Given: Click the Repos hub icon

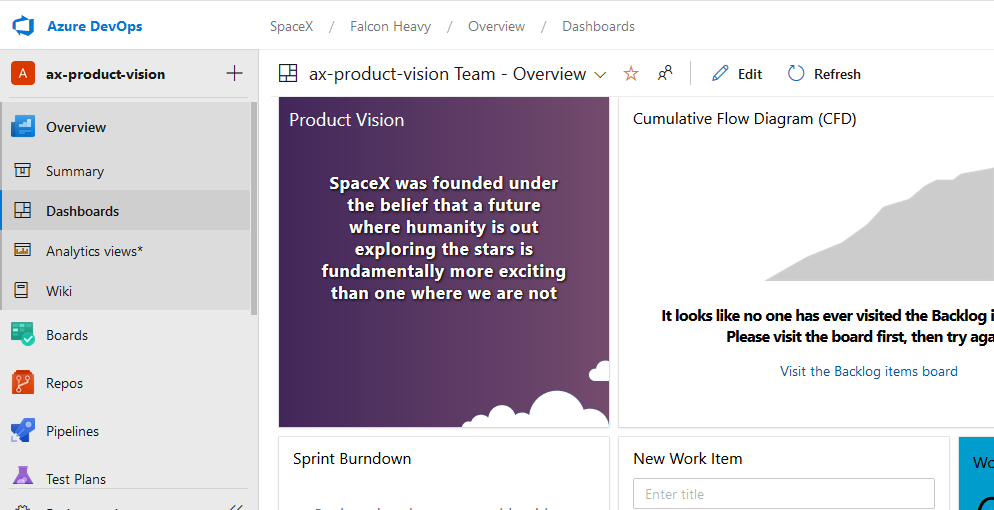Looking at the screenshot, I should [x=23, y=383].
